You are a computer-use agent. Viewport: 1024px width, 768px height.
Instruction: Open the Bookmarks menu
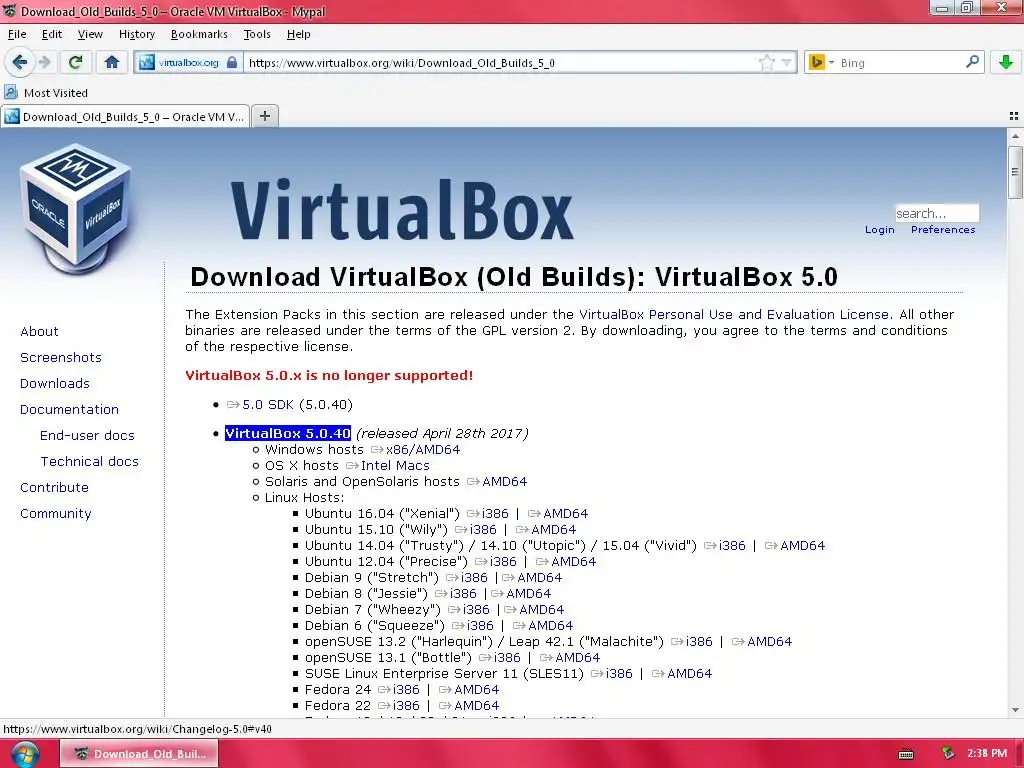[199, 34]
